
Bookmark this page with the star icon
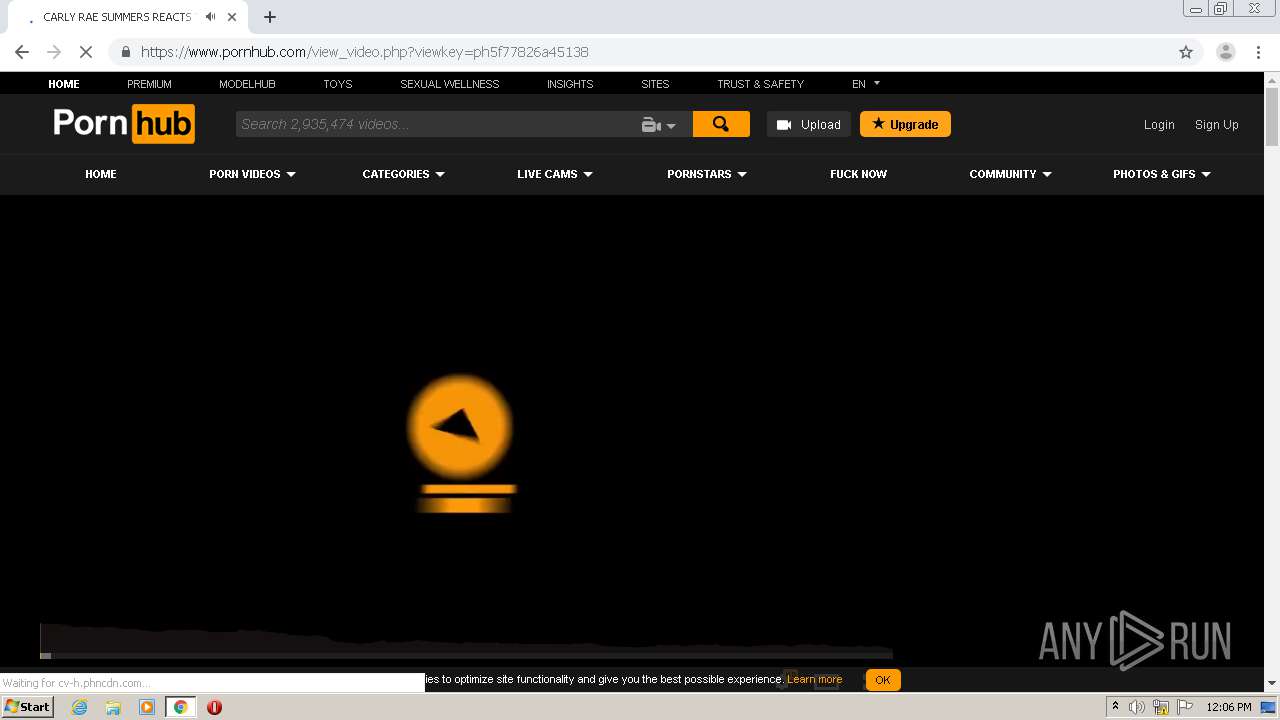1186,52
